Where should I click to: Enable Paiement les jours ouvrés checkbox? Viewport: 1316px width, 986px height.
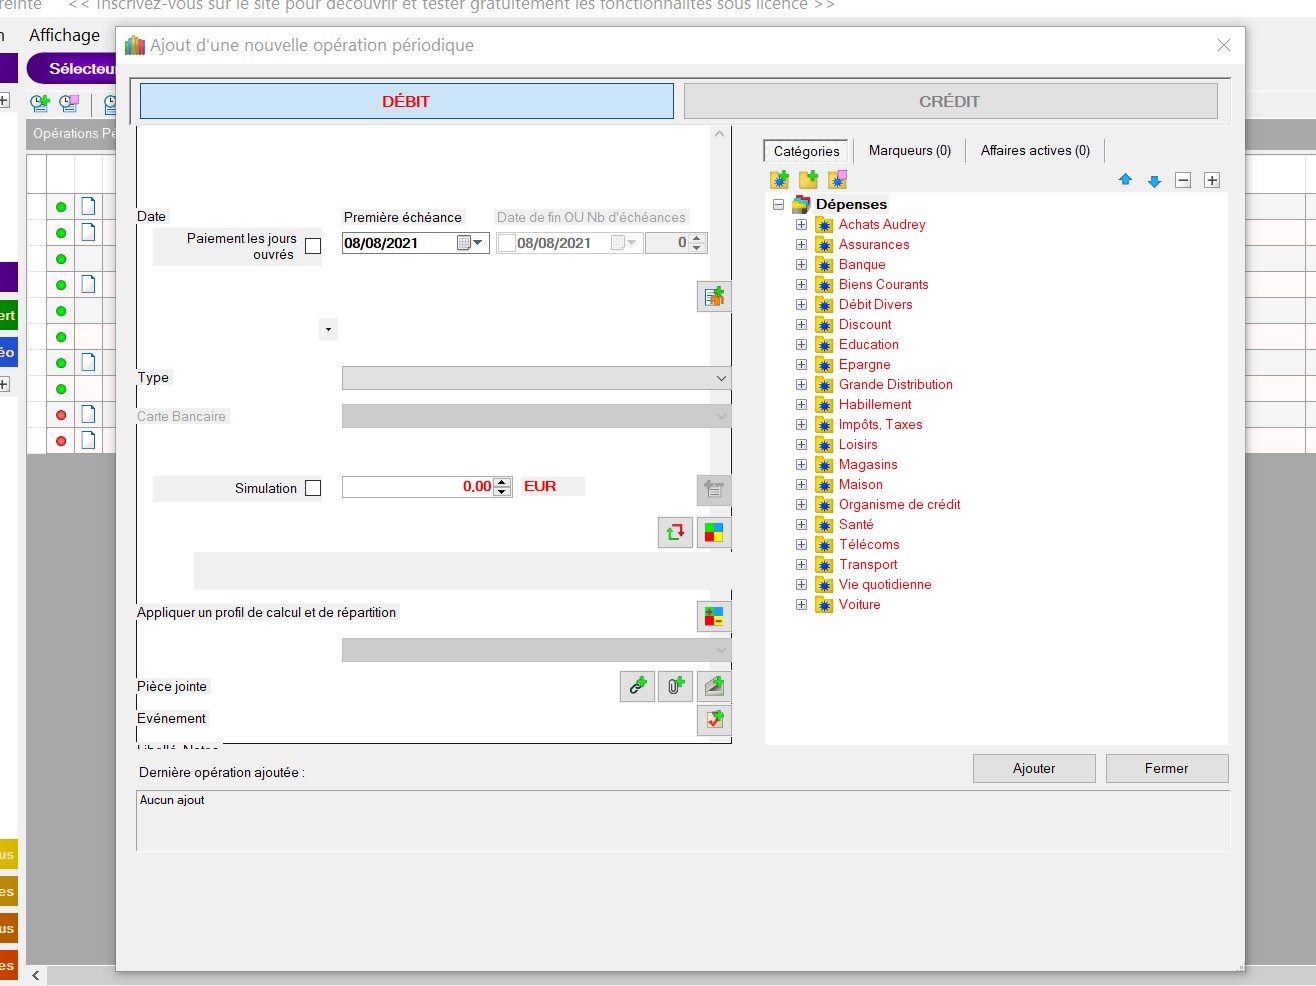(x=313, y=246)
